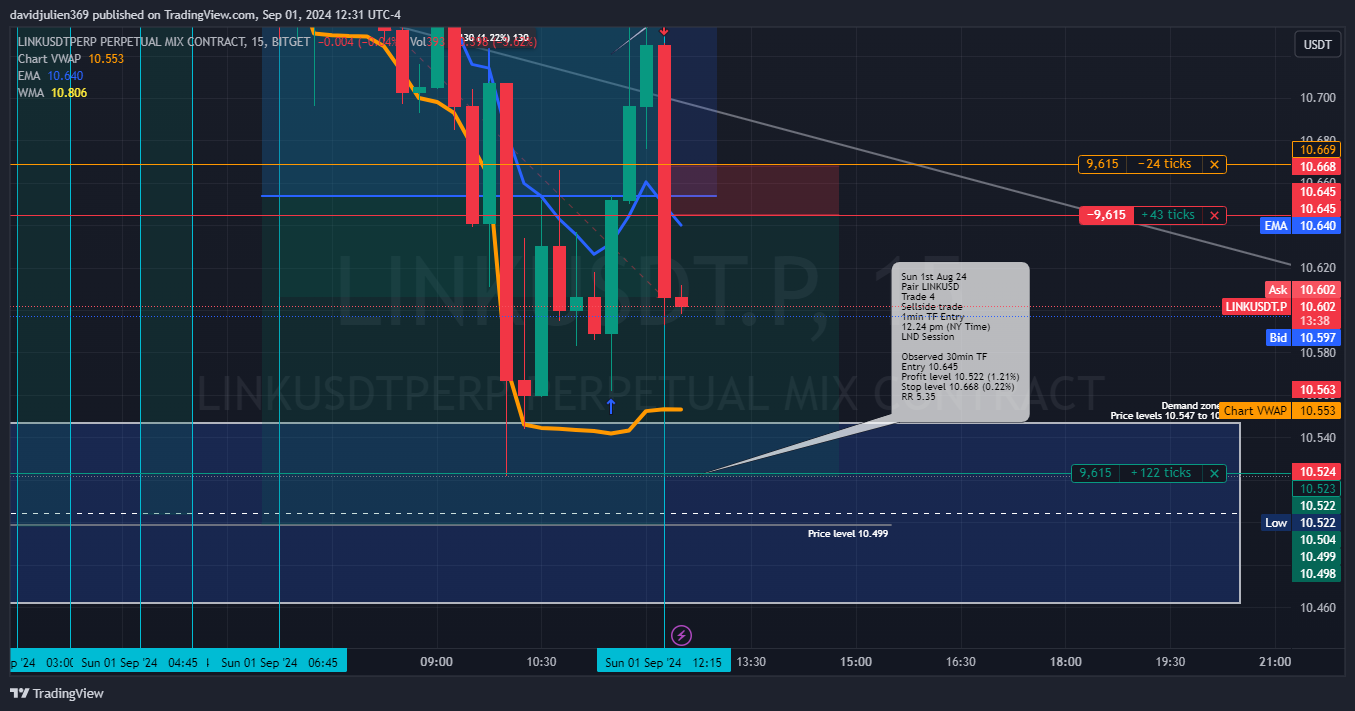This screenshot has width=1355, height=711.
Task: Click the 10.524 red price tag
Action: pos(1315,472)
